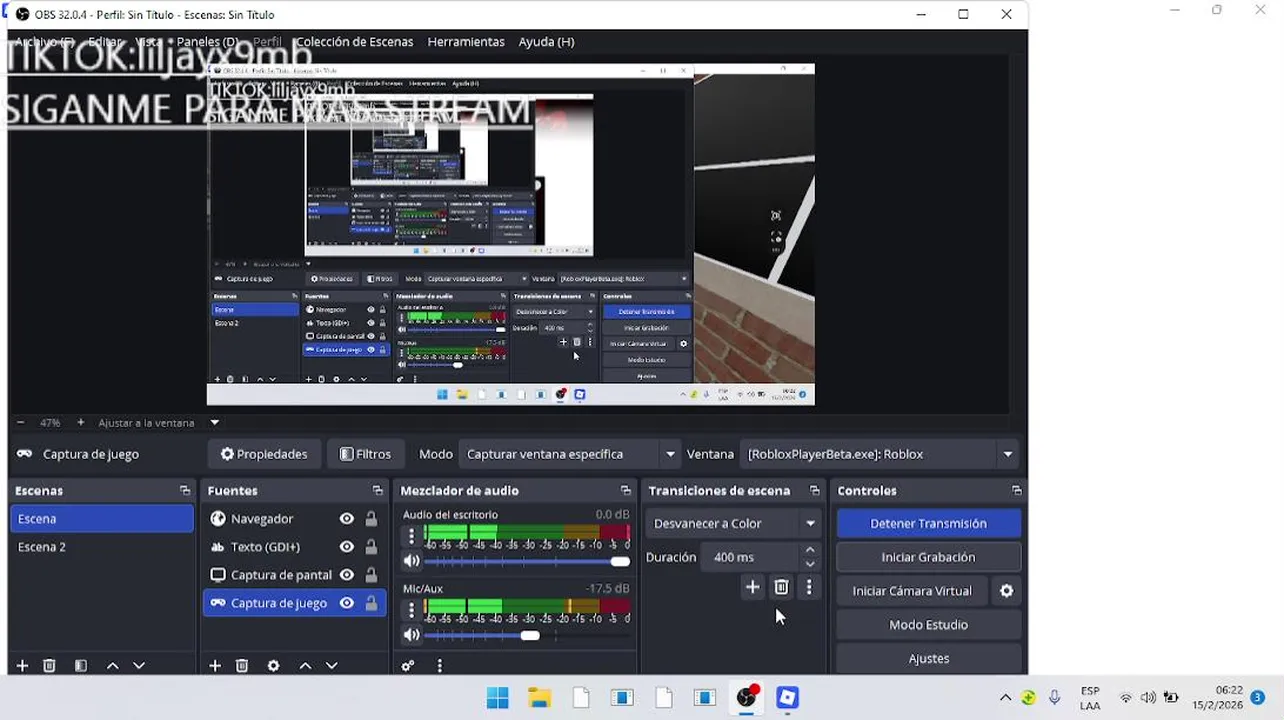Lock the Texto (GDI+) source
This screenshot has width=1284, height=720.
click(x=371, y=547)
